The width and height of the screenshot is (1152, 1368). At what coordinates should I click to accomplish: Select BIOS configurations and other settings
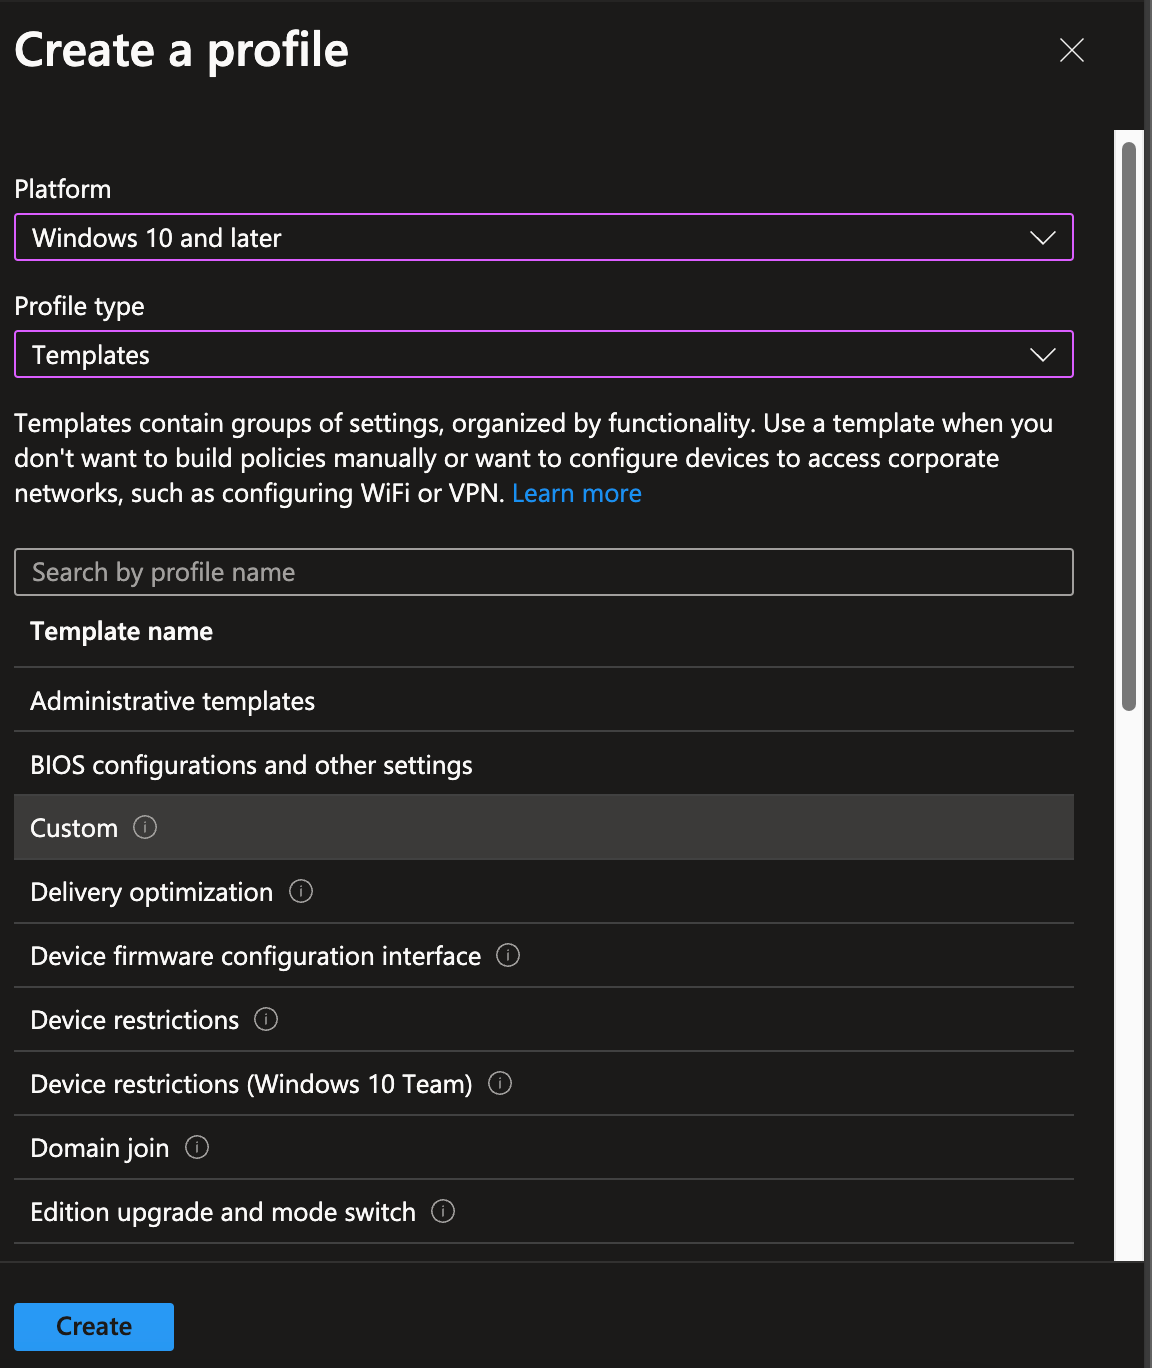pos(251,764)
